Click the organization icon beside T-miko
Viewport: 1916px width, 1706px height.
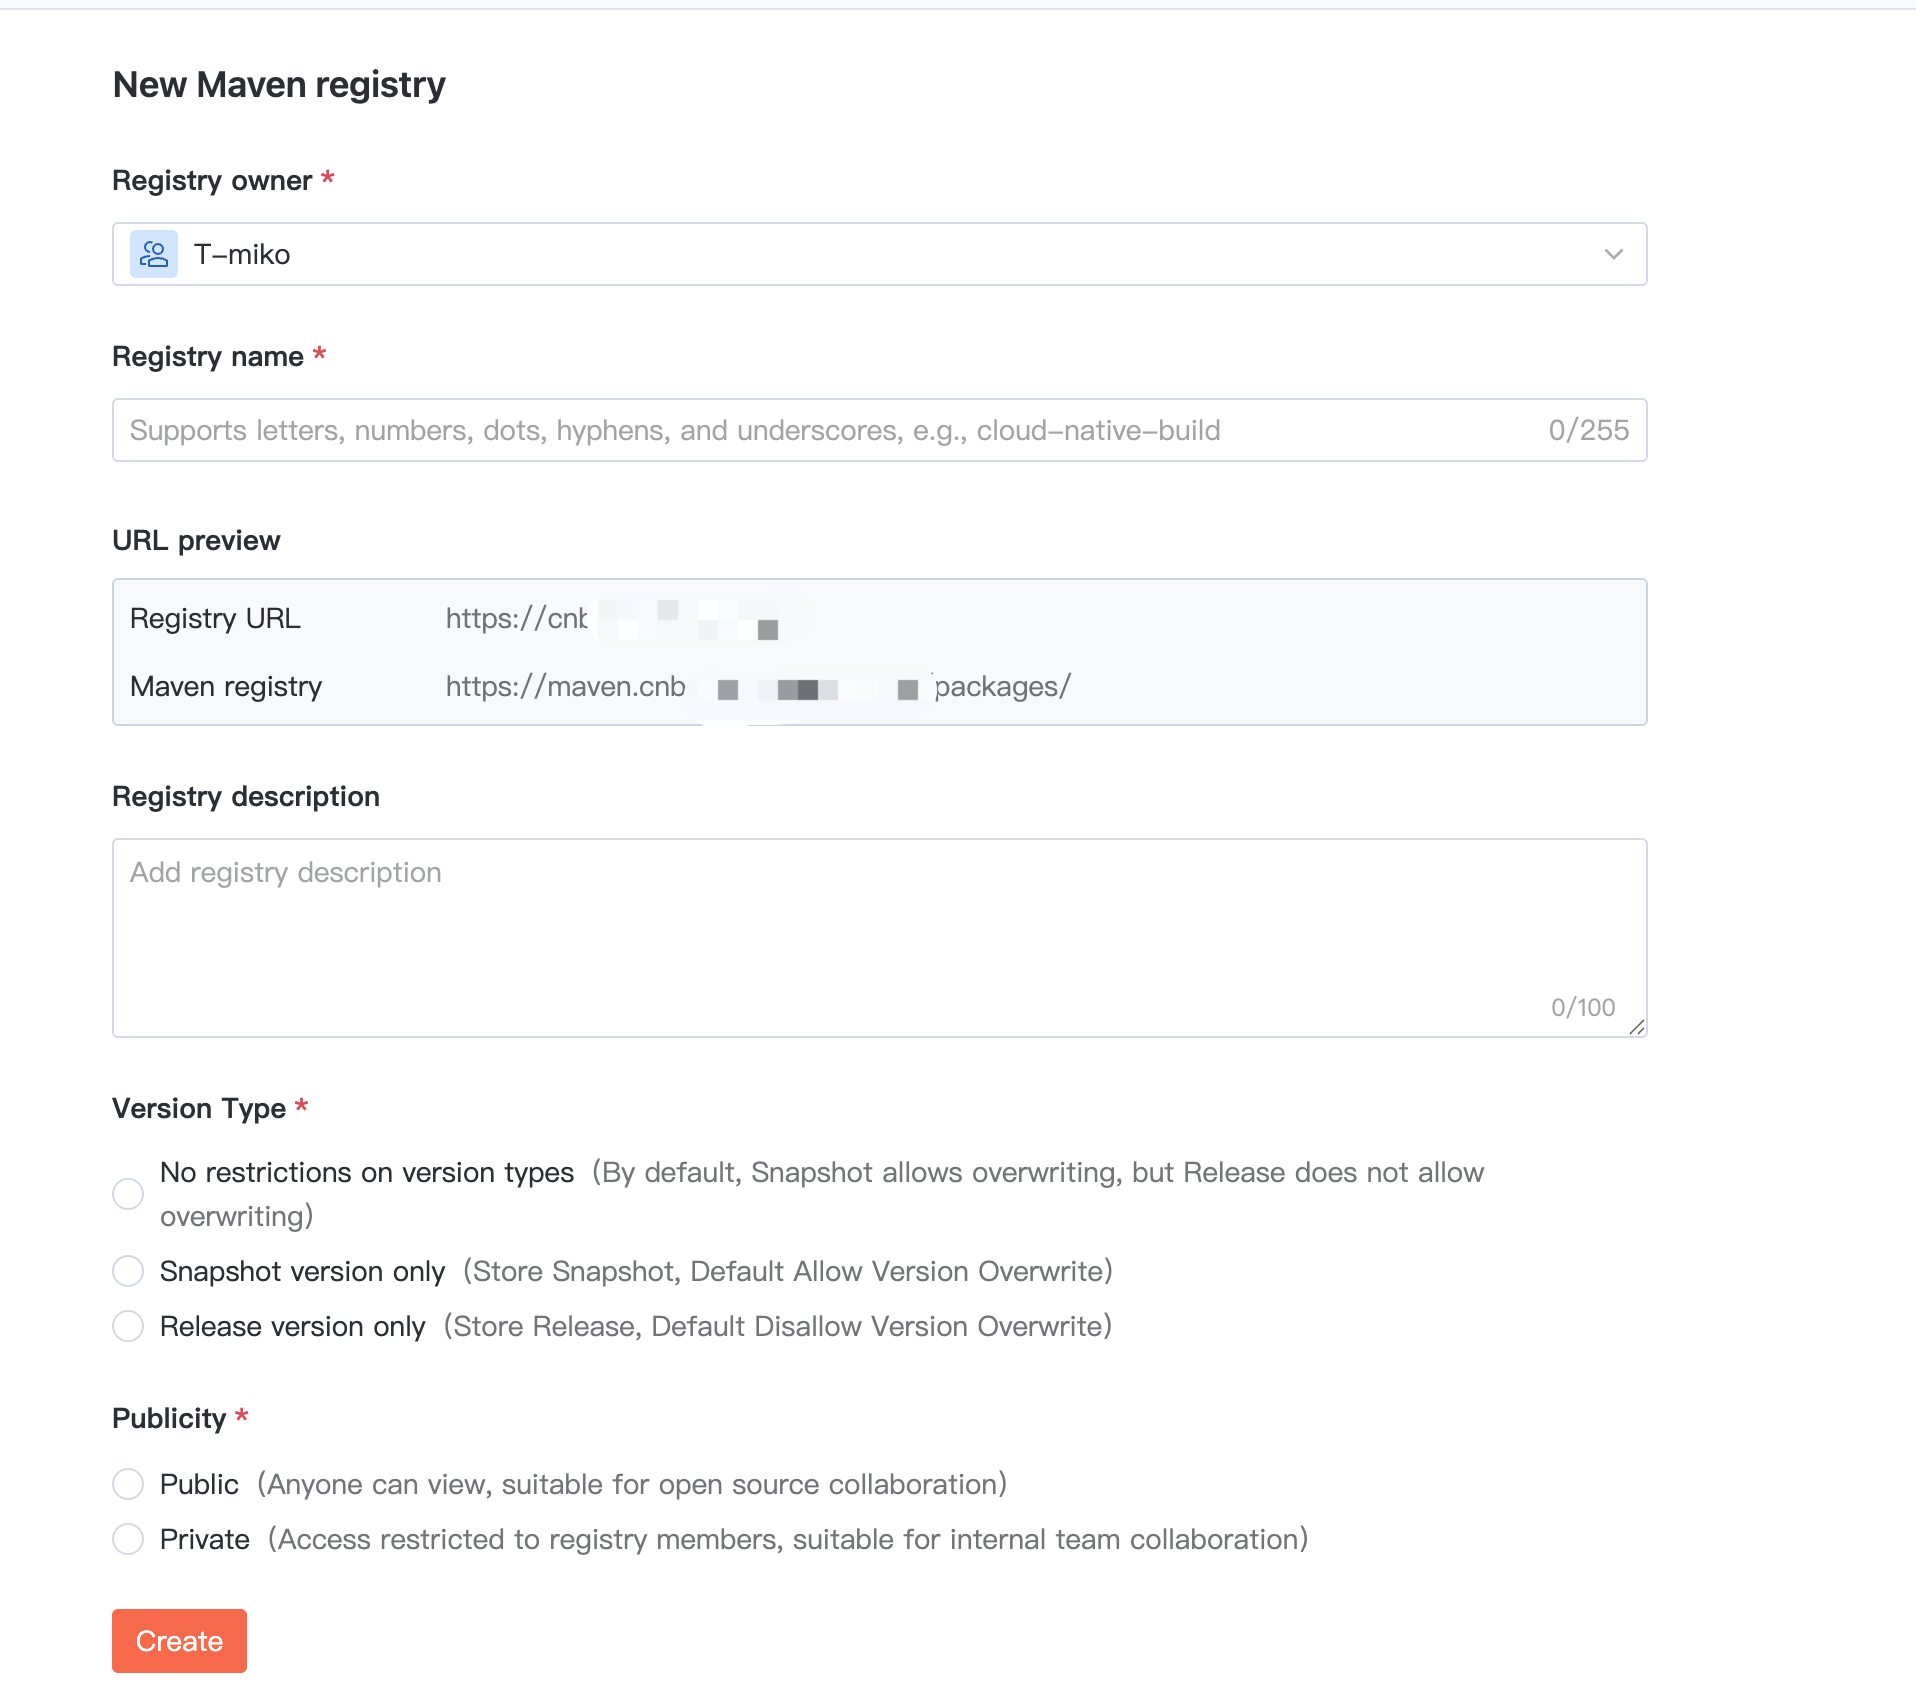tap(154, 254)
